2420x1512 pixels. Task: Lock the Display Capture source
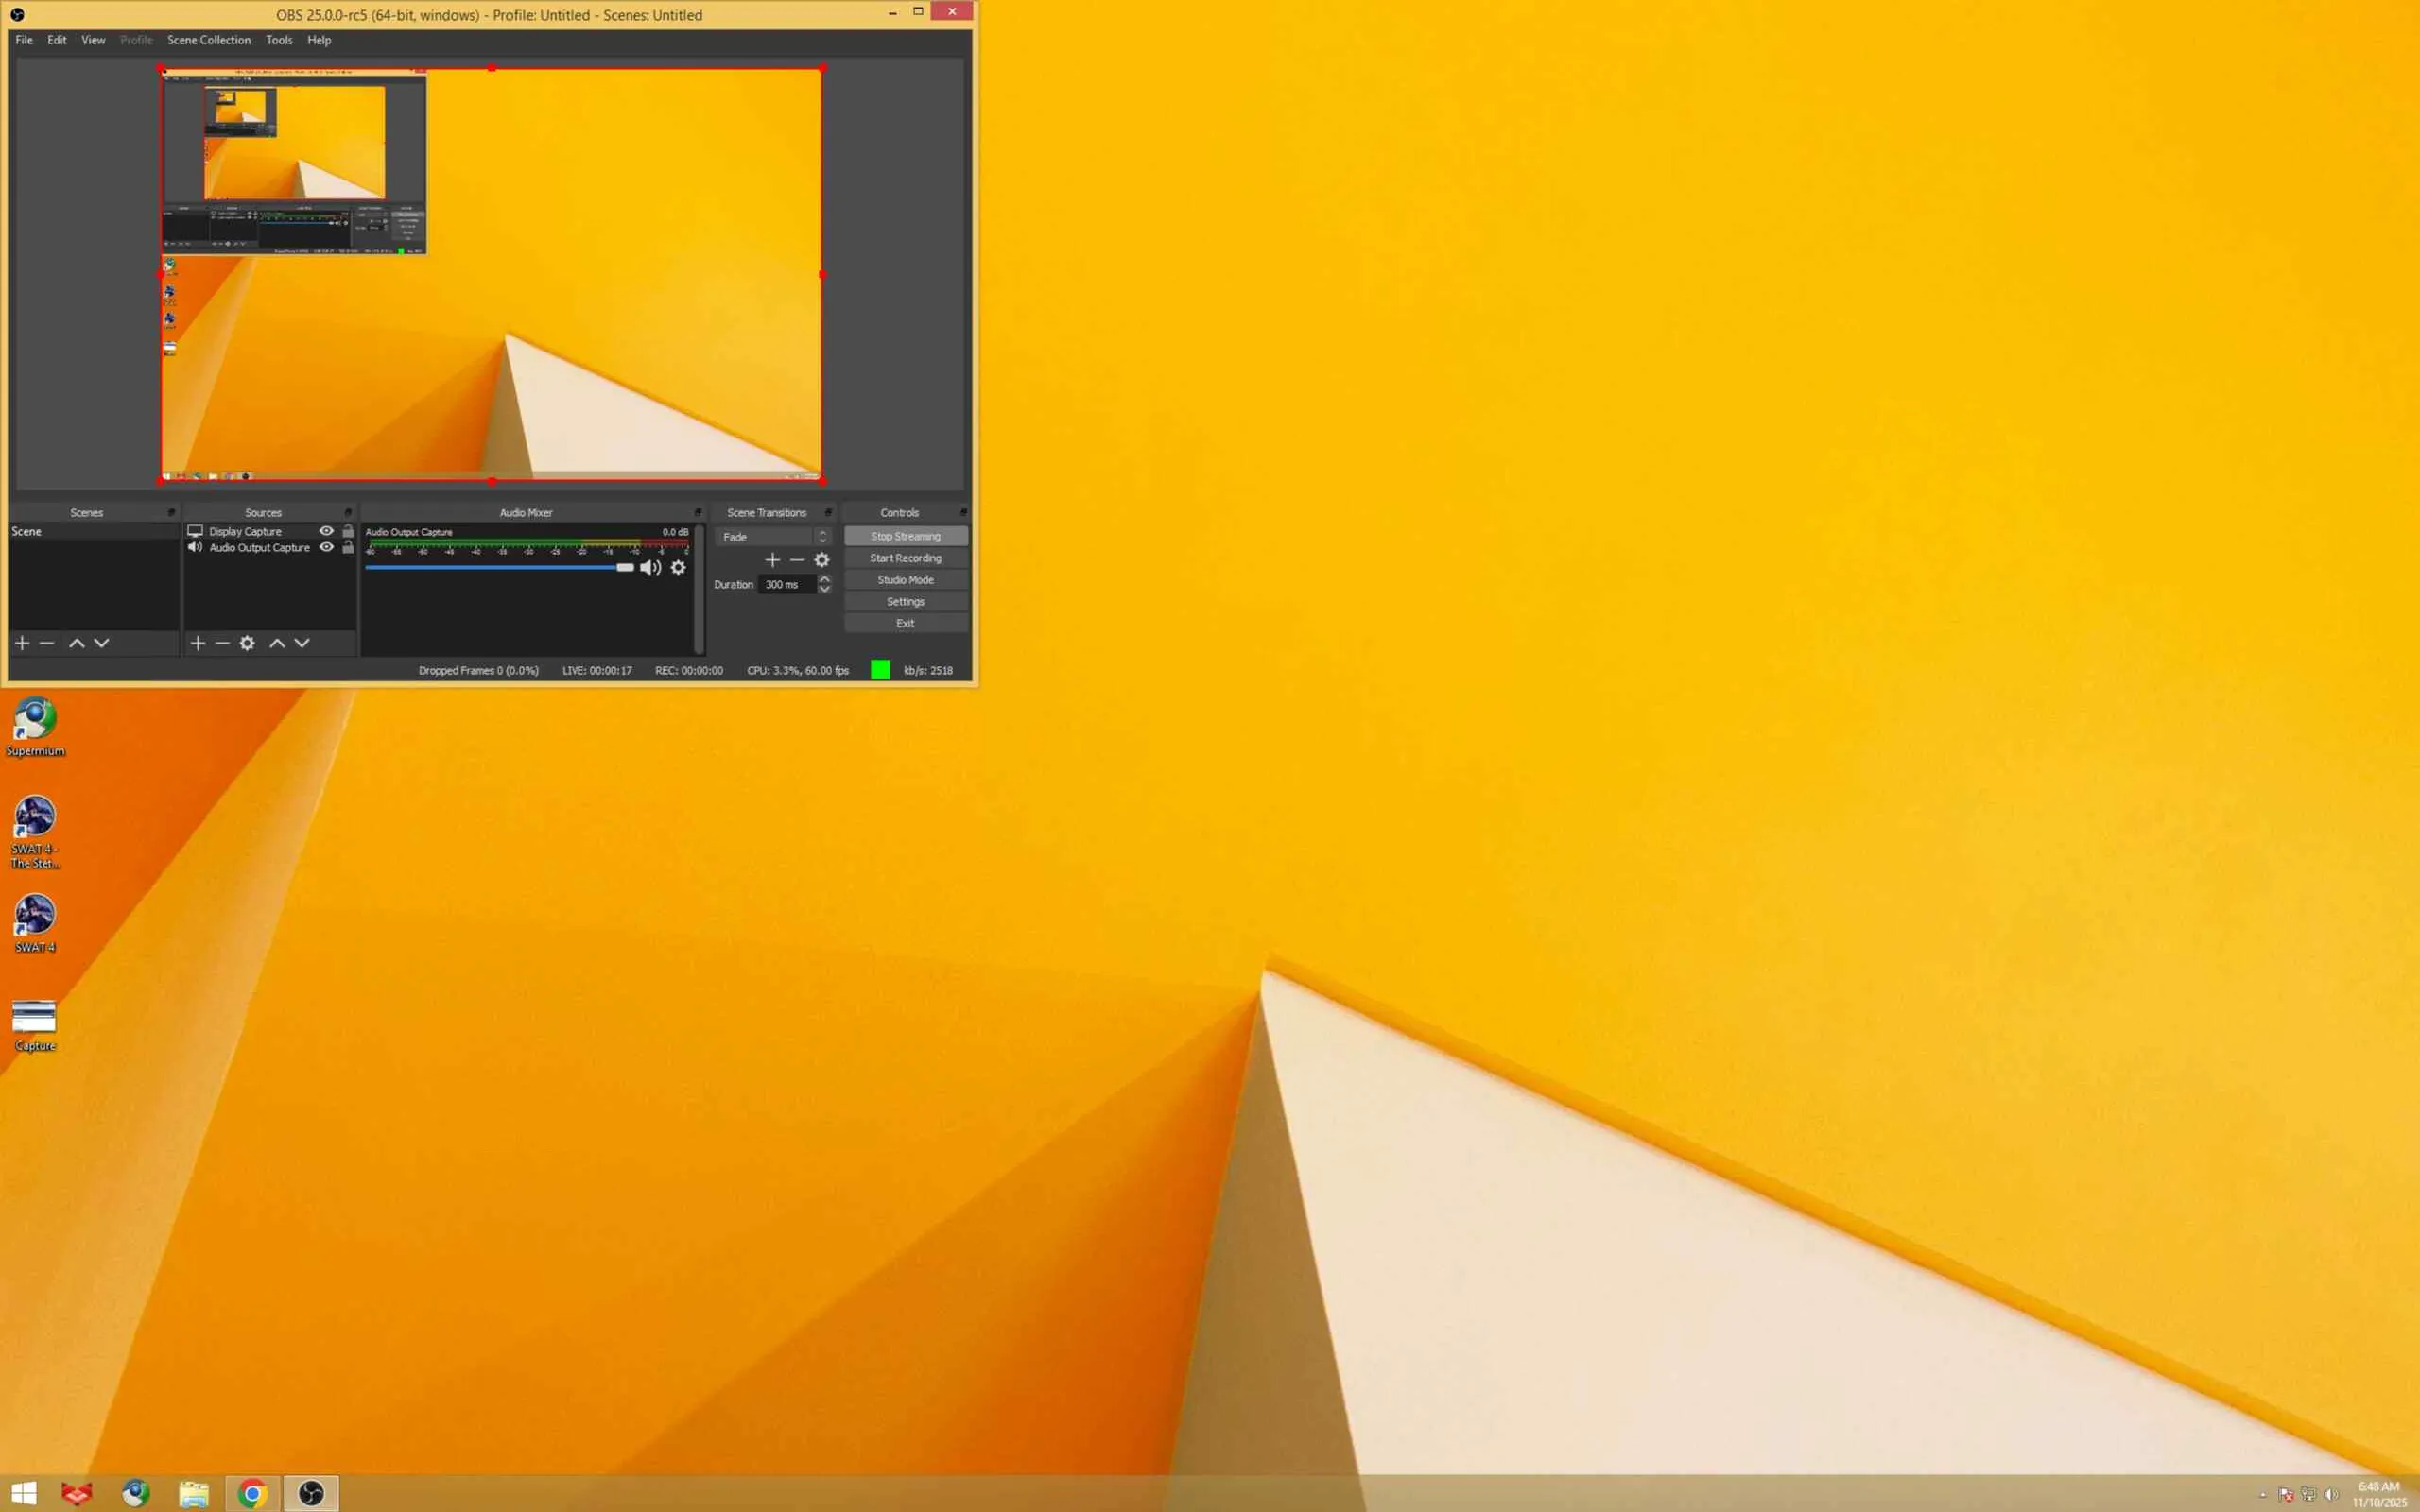tap(348, 531)
